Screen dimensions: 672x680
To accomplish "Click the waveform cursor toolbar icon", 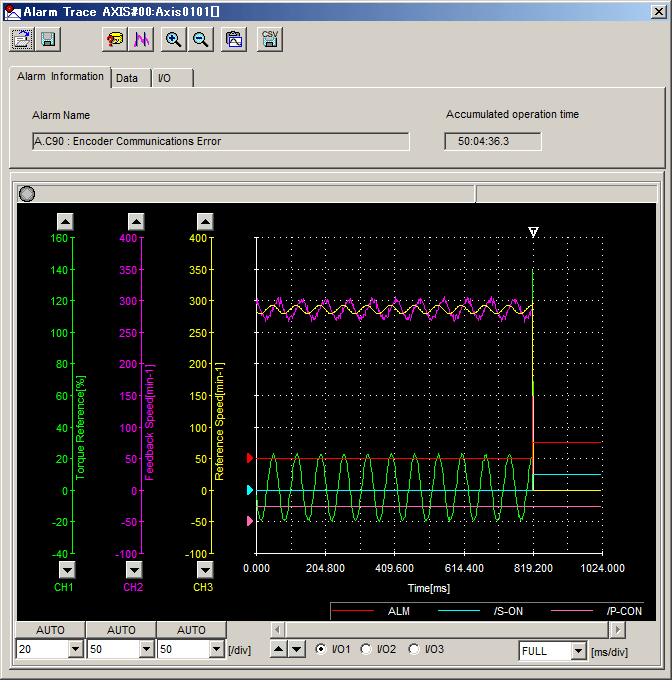I will (x=141, y=39).
